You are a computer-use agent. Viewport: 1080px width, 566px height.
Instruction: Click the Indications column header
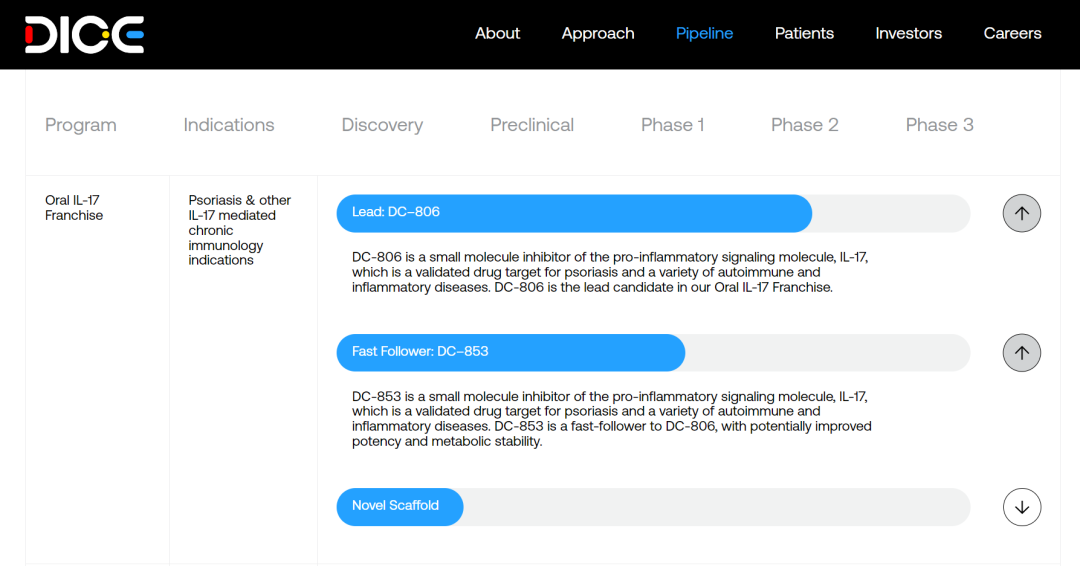[x=229, y=125]
